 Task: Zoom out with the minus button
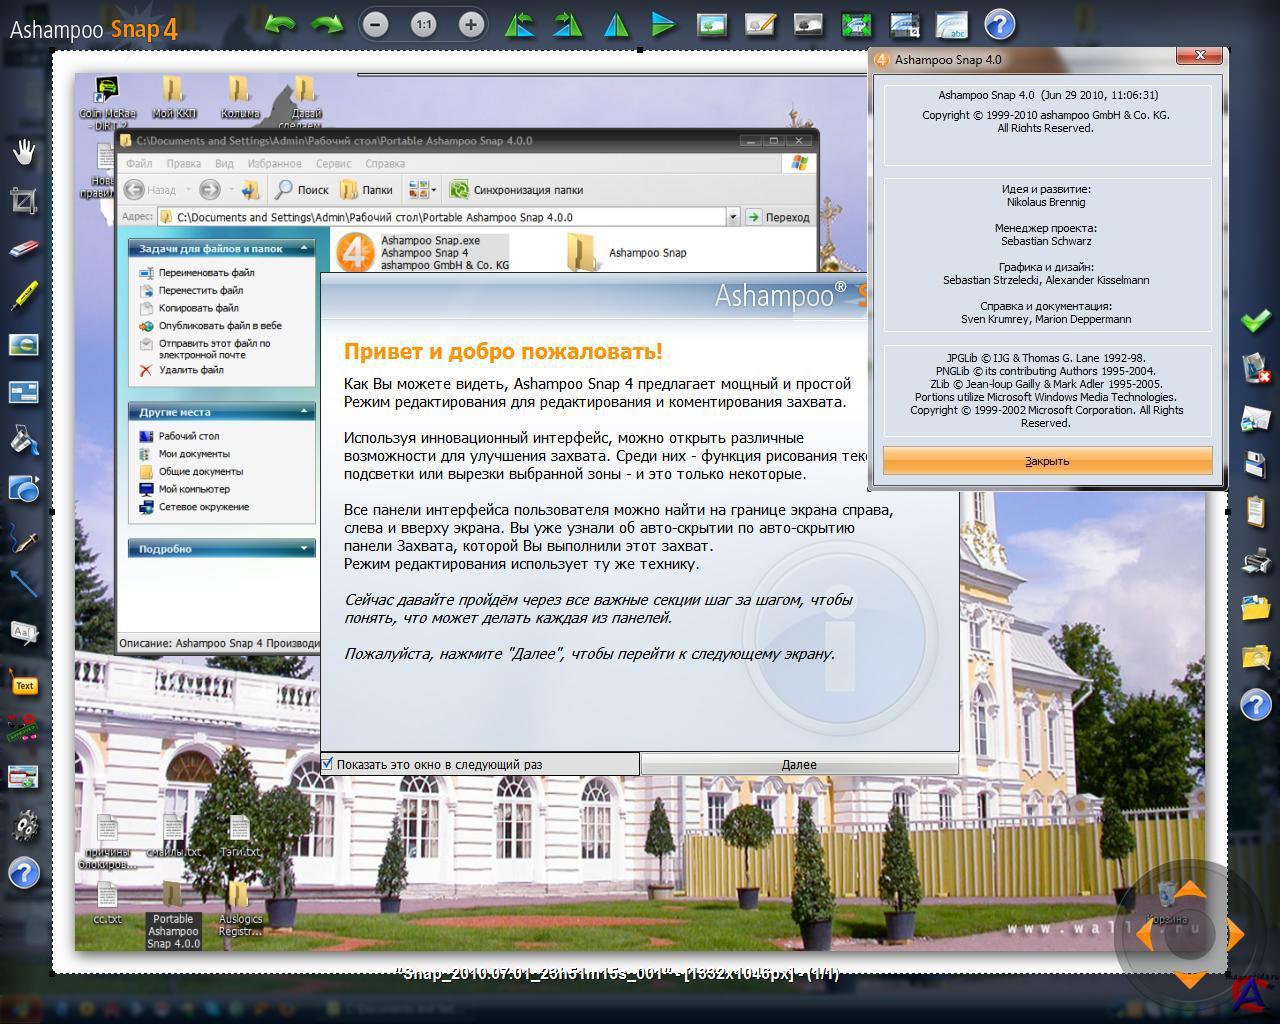coord(375,24)
